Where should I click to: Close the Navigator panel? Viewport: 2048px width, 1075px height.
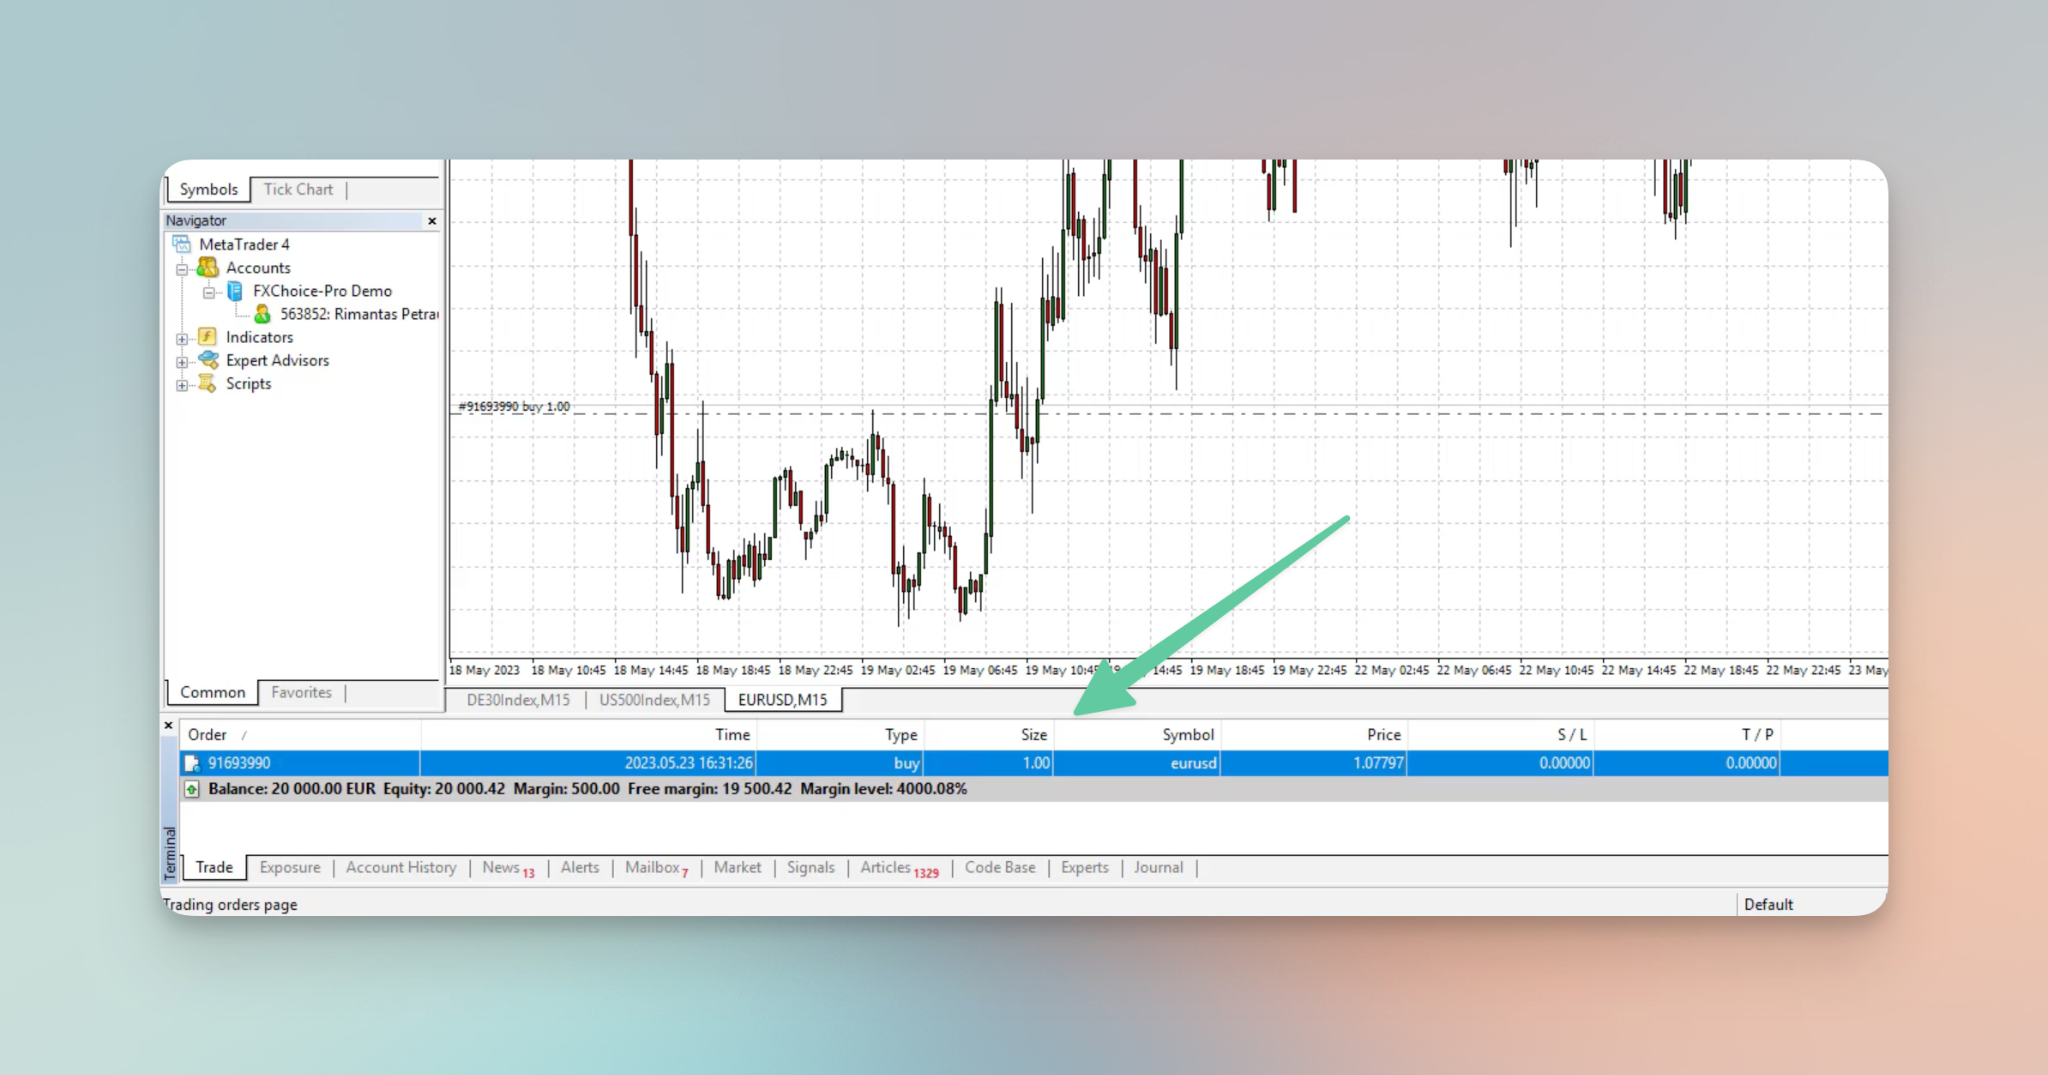pos(432,221)
